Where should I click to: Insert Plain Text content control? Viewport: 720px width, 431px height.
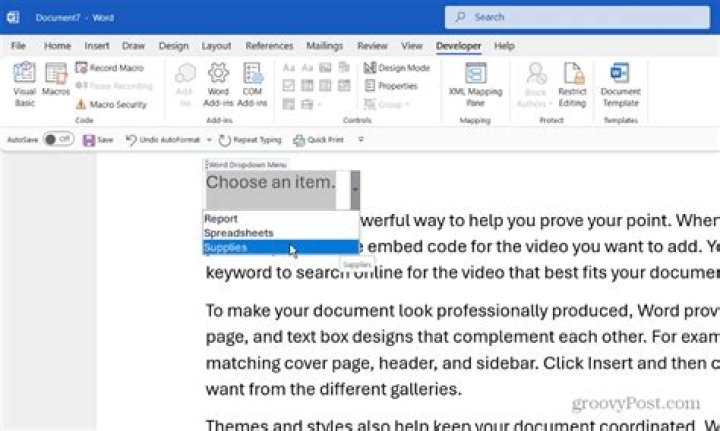coord(307,68)
